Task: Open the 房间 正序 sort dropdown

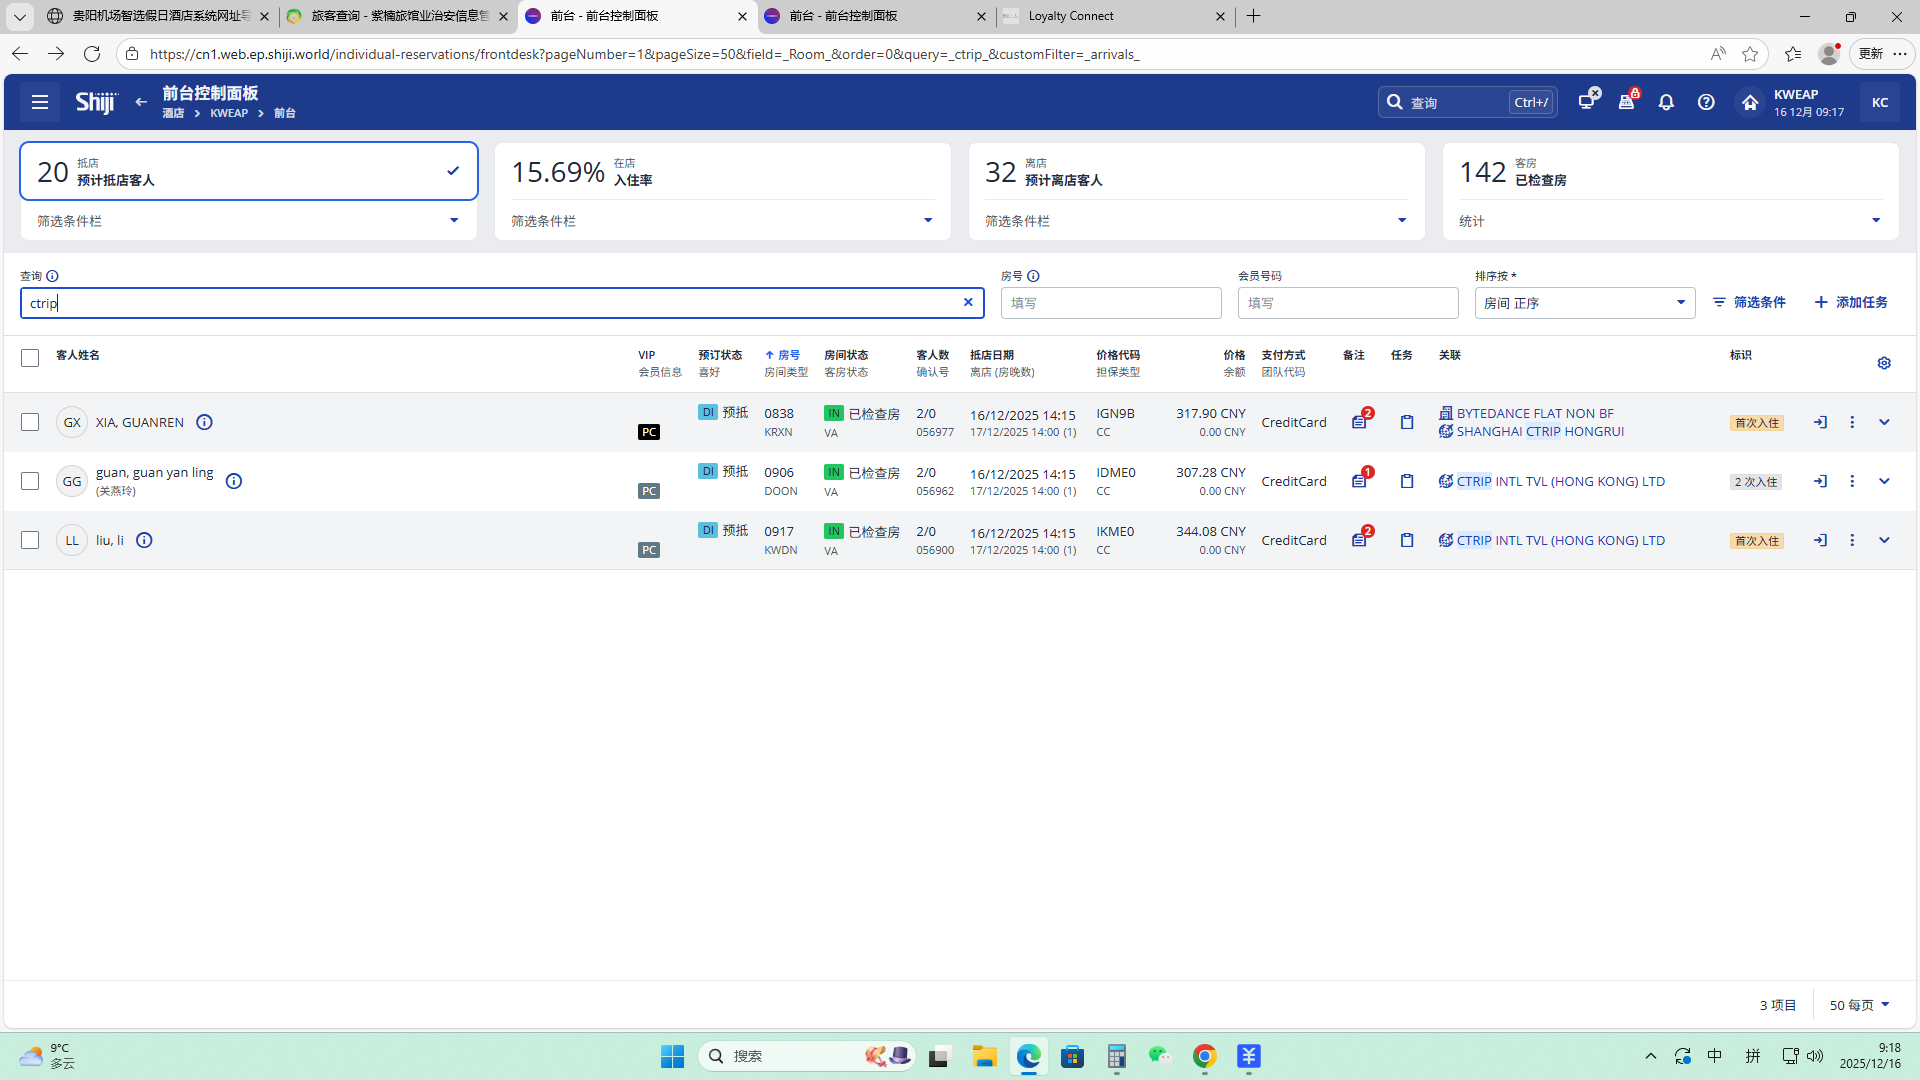Action: 1584,303
